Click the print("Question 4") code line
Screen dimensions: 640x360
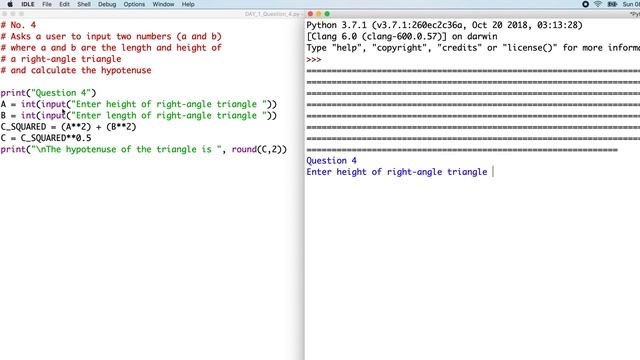tap(48, 93)
